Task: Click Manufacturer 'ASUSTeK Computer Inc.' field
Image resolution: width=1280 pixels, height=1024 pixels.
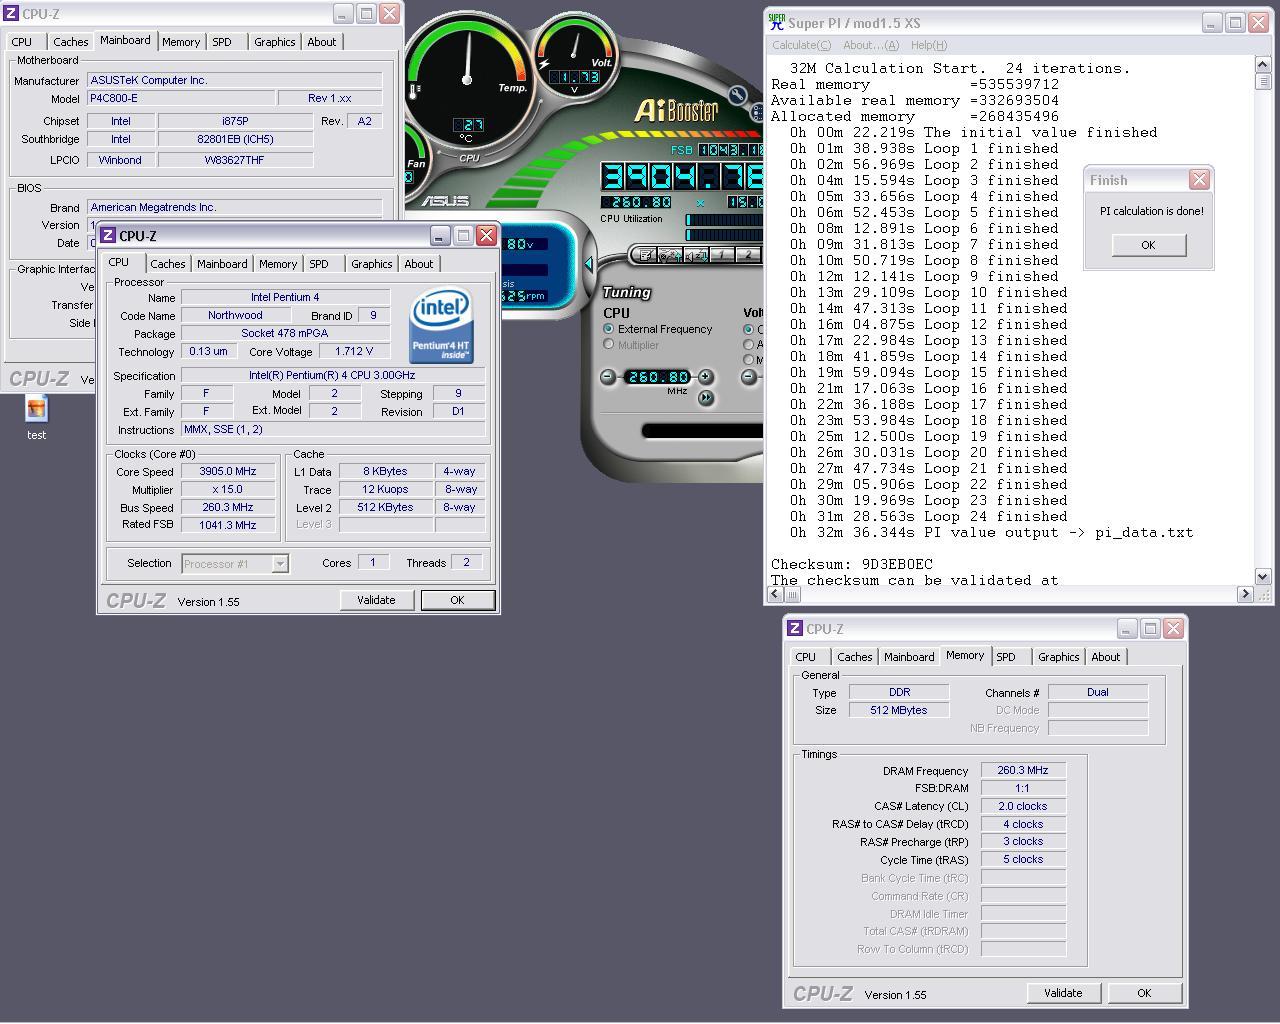Action: tap(235, 80)
